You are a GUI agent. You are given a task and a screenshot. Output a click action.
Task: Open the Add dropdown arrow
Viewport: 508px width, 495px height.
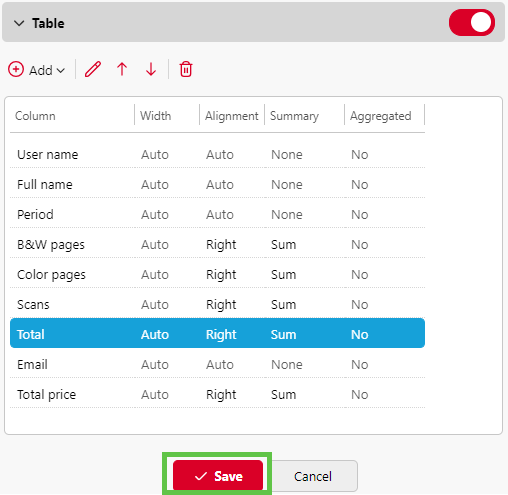[61, 70]
